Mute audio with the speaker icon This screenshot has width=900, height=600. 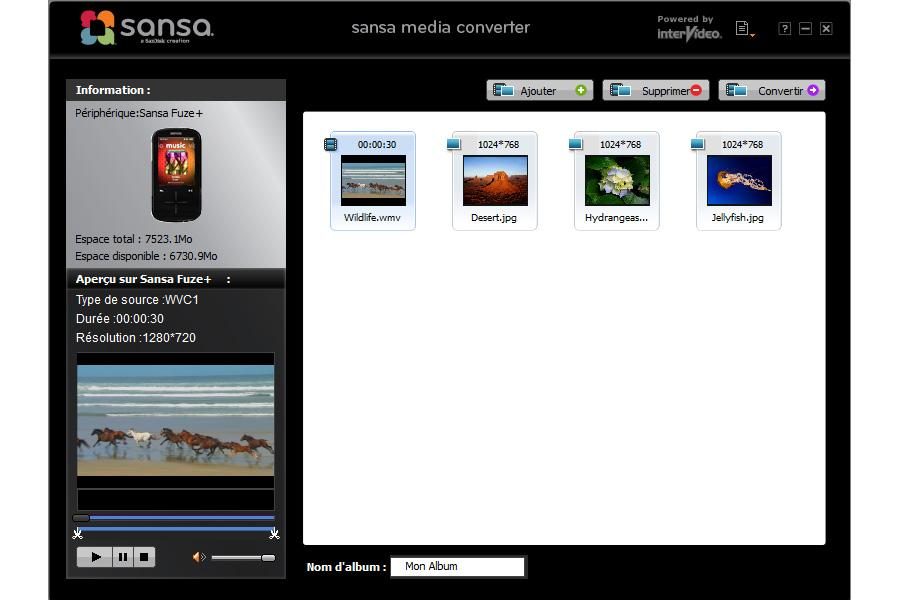click(x=199, y=557)
